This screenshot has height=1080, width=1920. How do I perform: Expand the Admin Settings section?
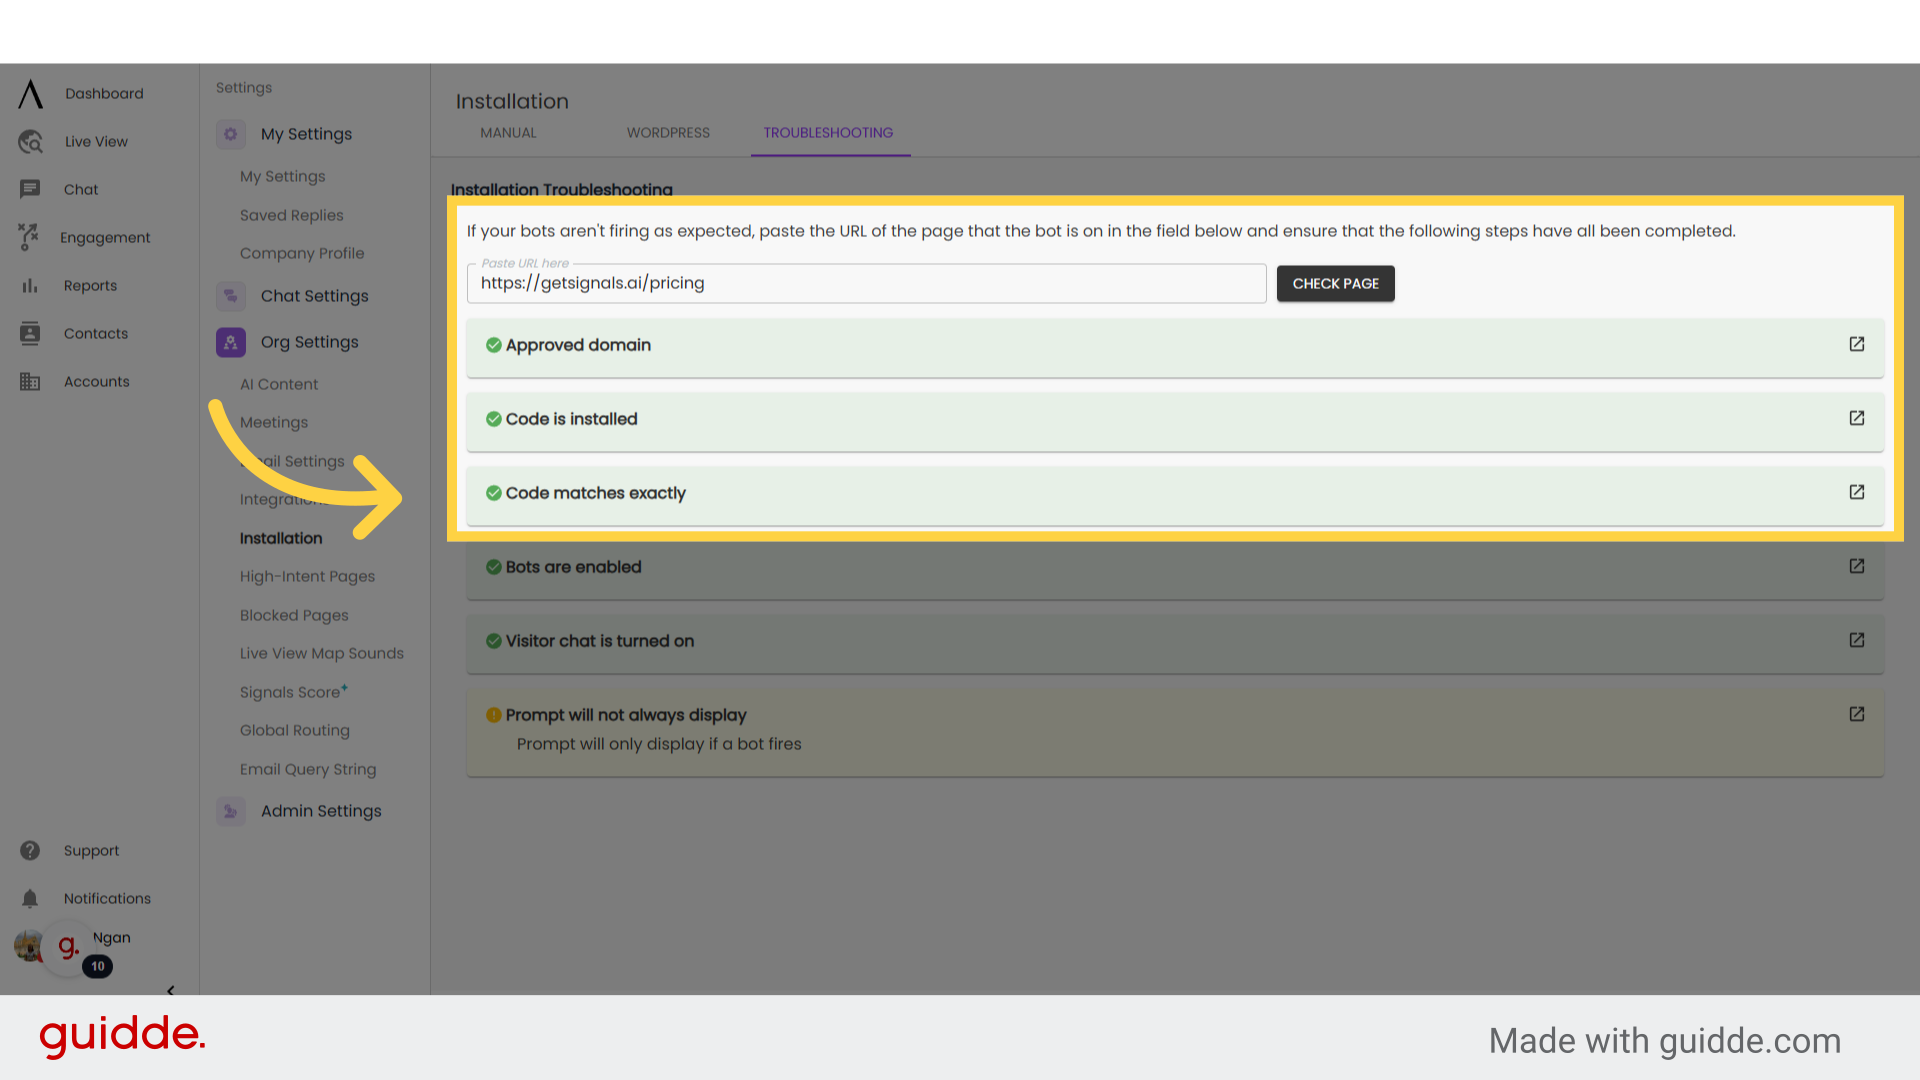point(321,811)
